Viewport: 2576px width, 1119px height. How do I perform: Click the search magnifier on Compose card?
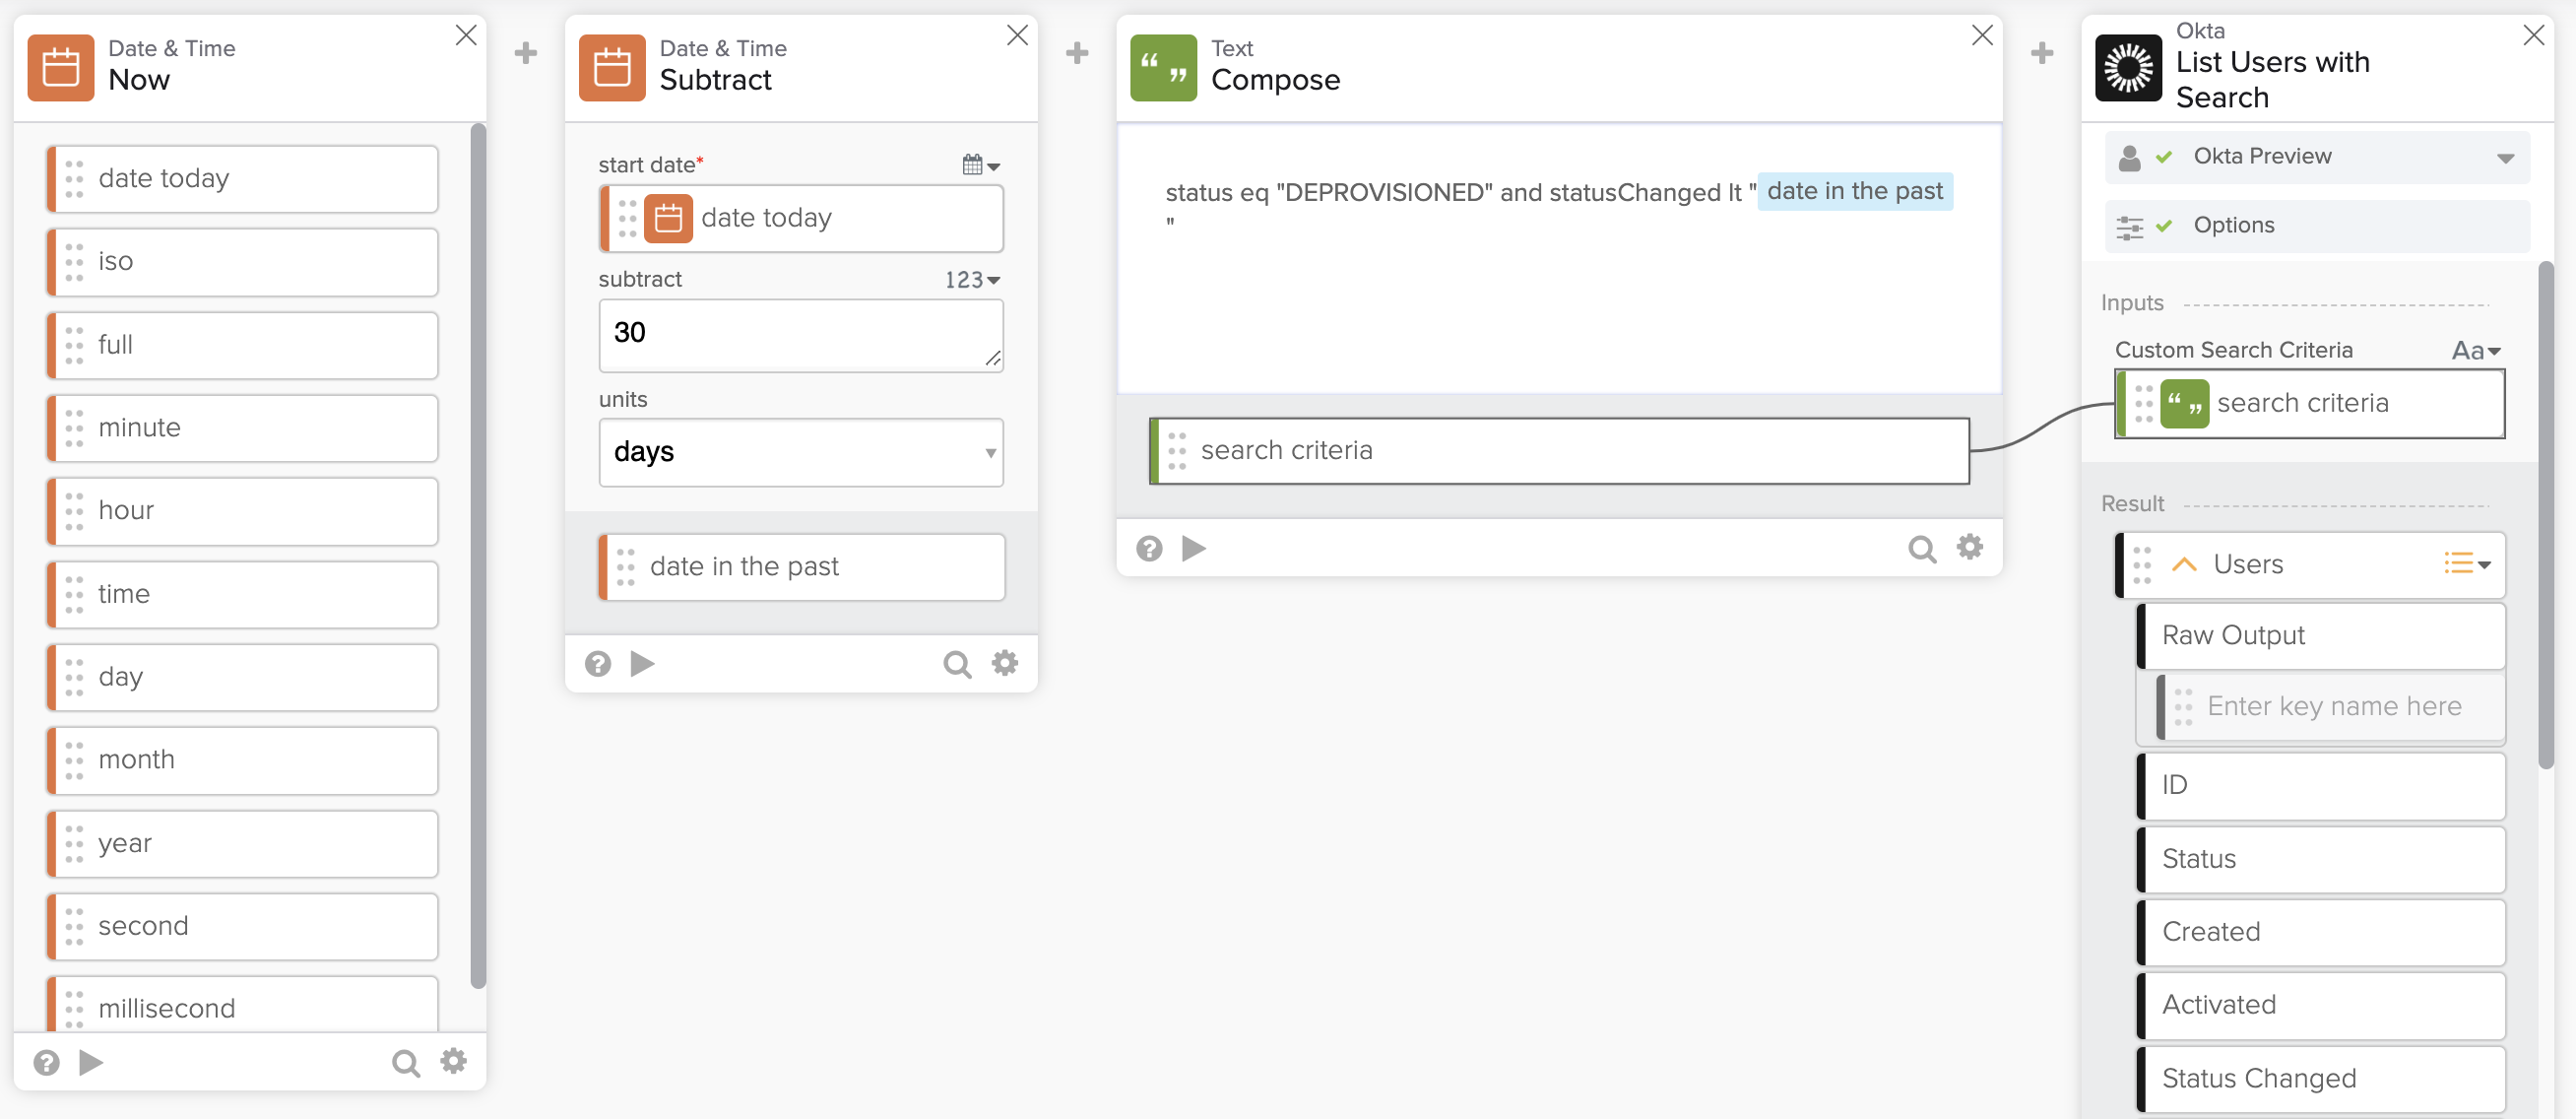pos(1921,548)
